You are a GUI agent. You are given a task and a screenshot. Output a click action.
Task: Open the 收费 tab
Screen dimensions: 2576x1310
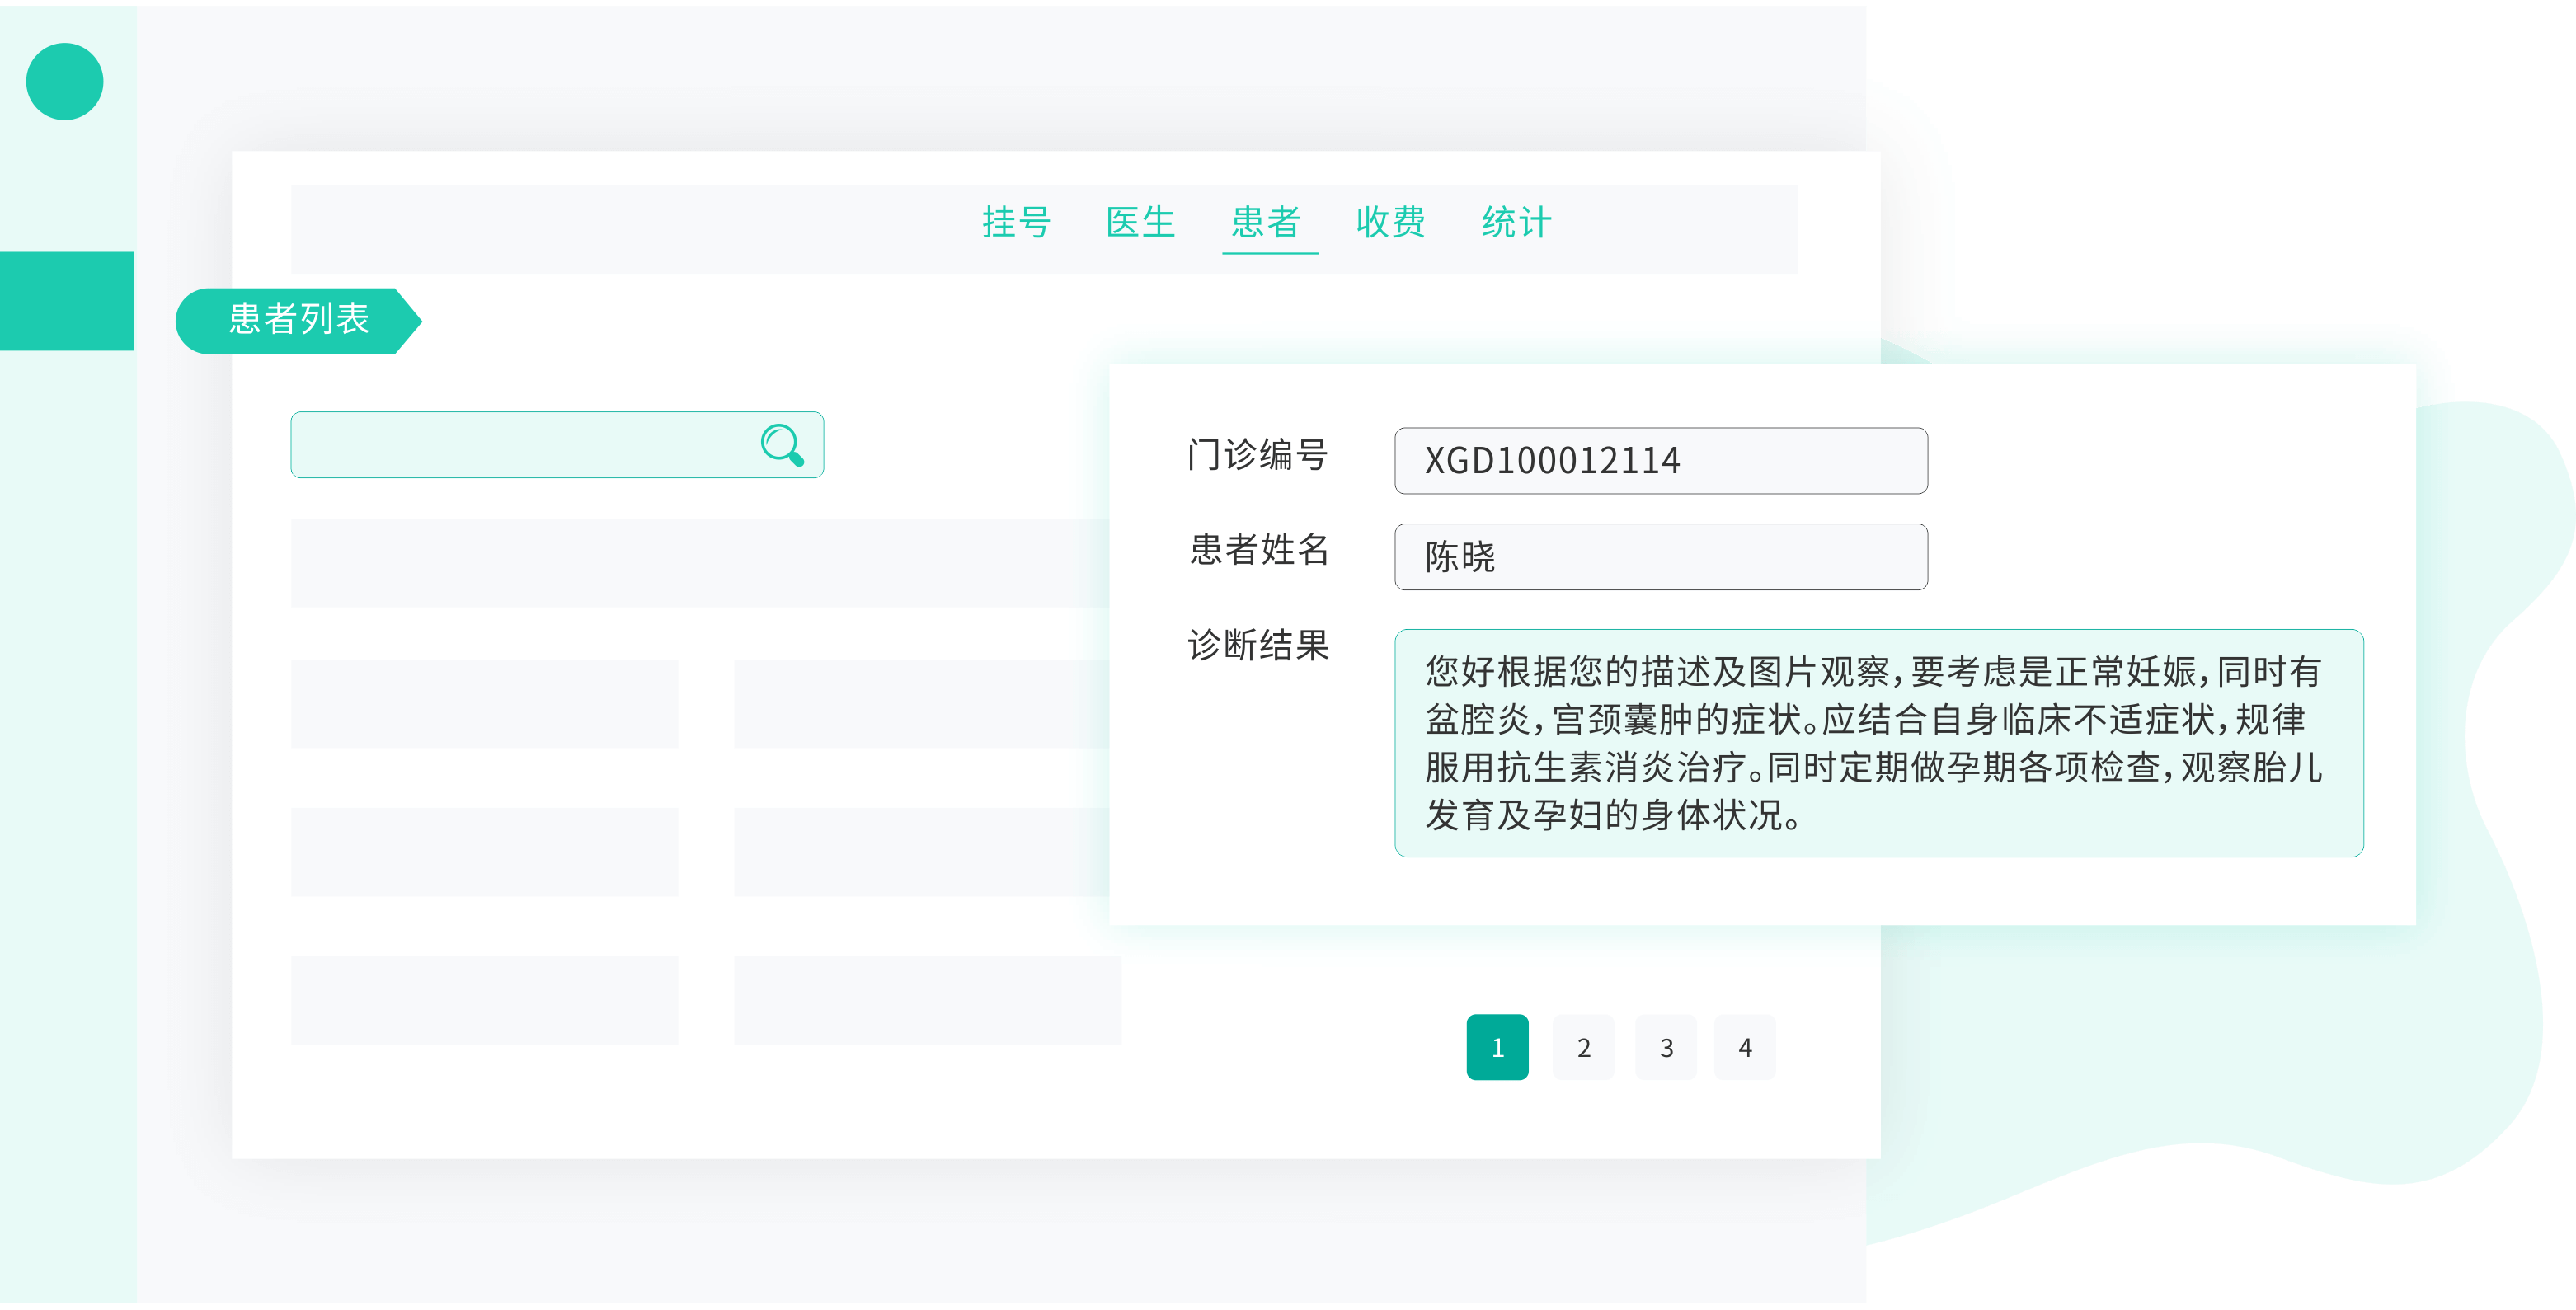[1391, 222]
